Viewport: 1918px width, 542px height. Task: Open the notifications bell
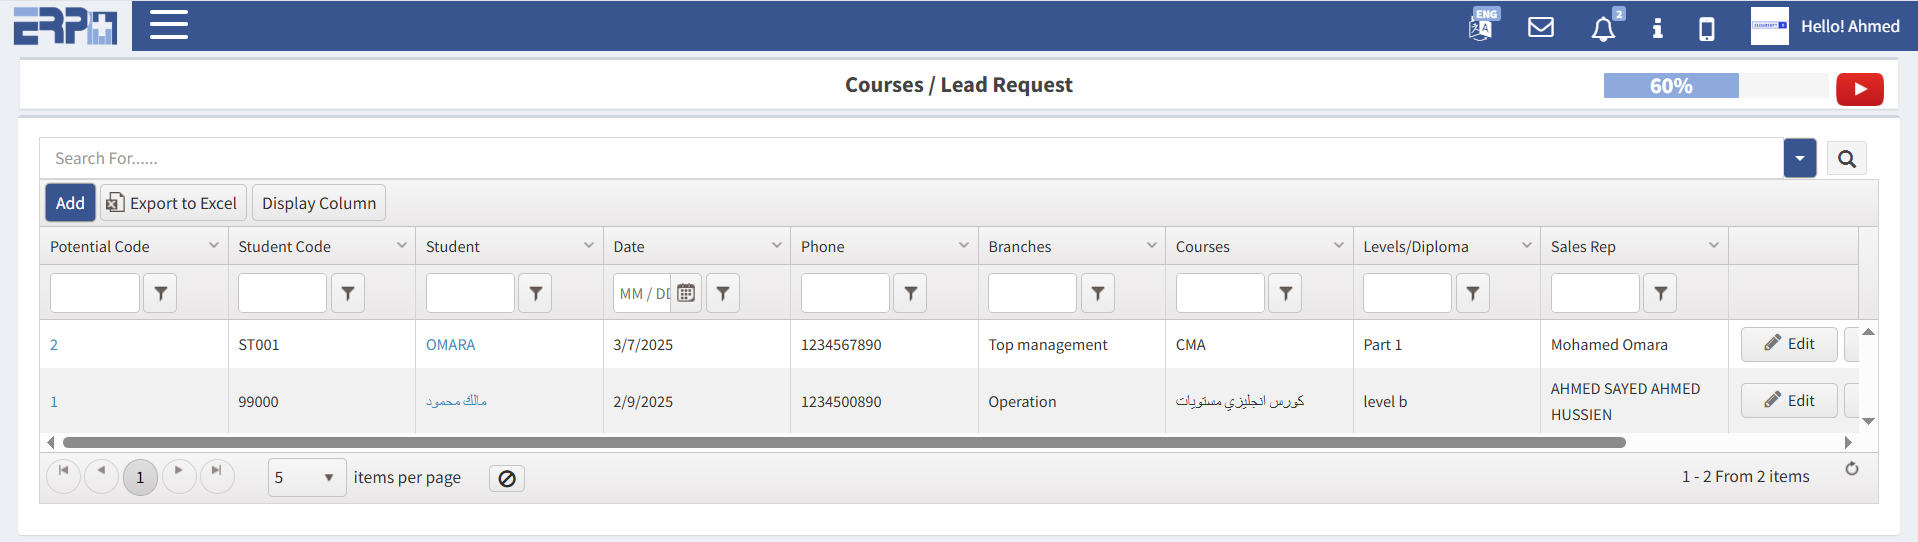pyautogui.click(x=1603, y=28)
